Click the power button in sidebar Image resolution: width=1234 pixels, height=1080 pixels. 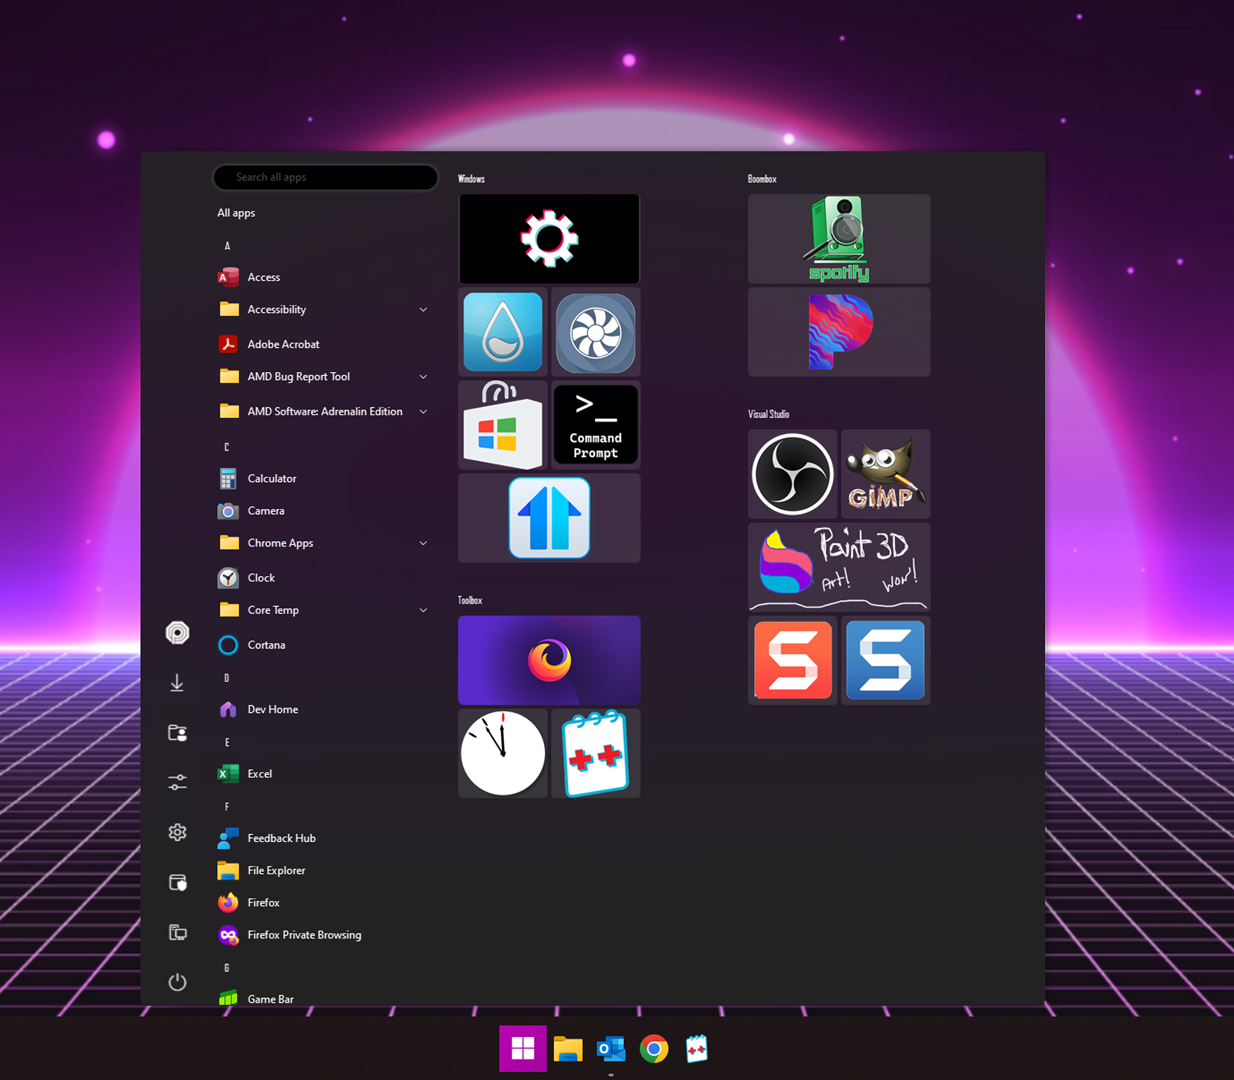pyautogui.click(x=177, y=982)
